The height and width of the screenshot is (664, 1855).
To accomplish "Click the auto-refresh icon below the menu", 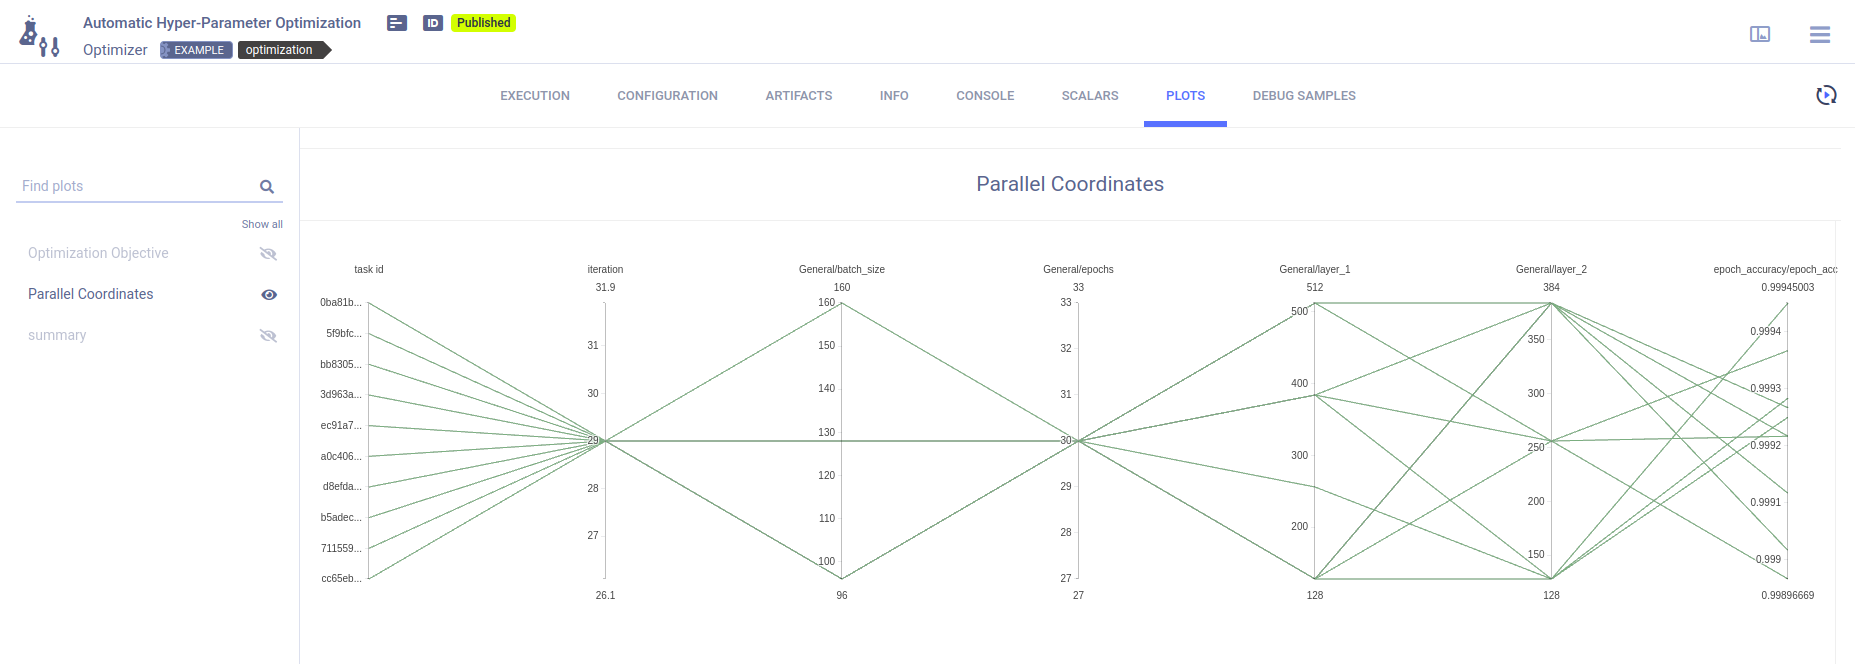I will point(1826,94).
